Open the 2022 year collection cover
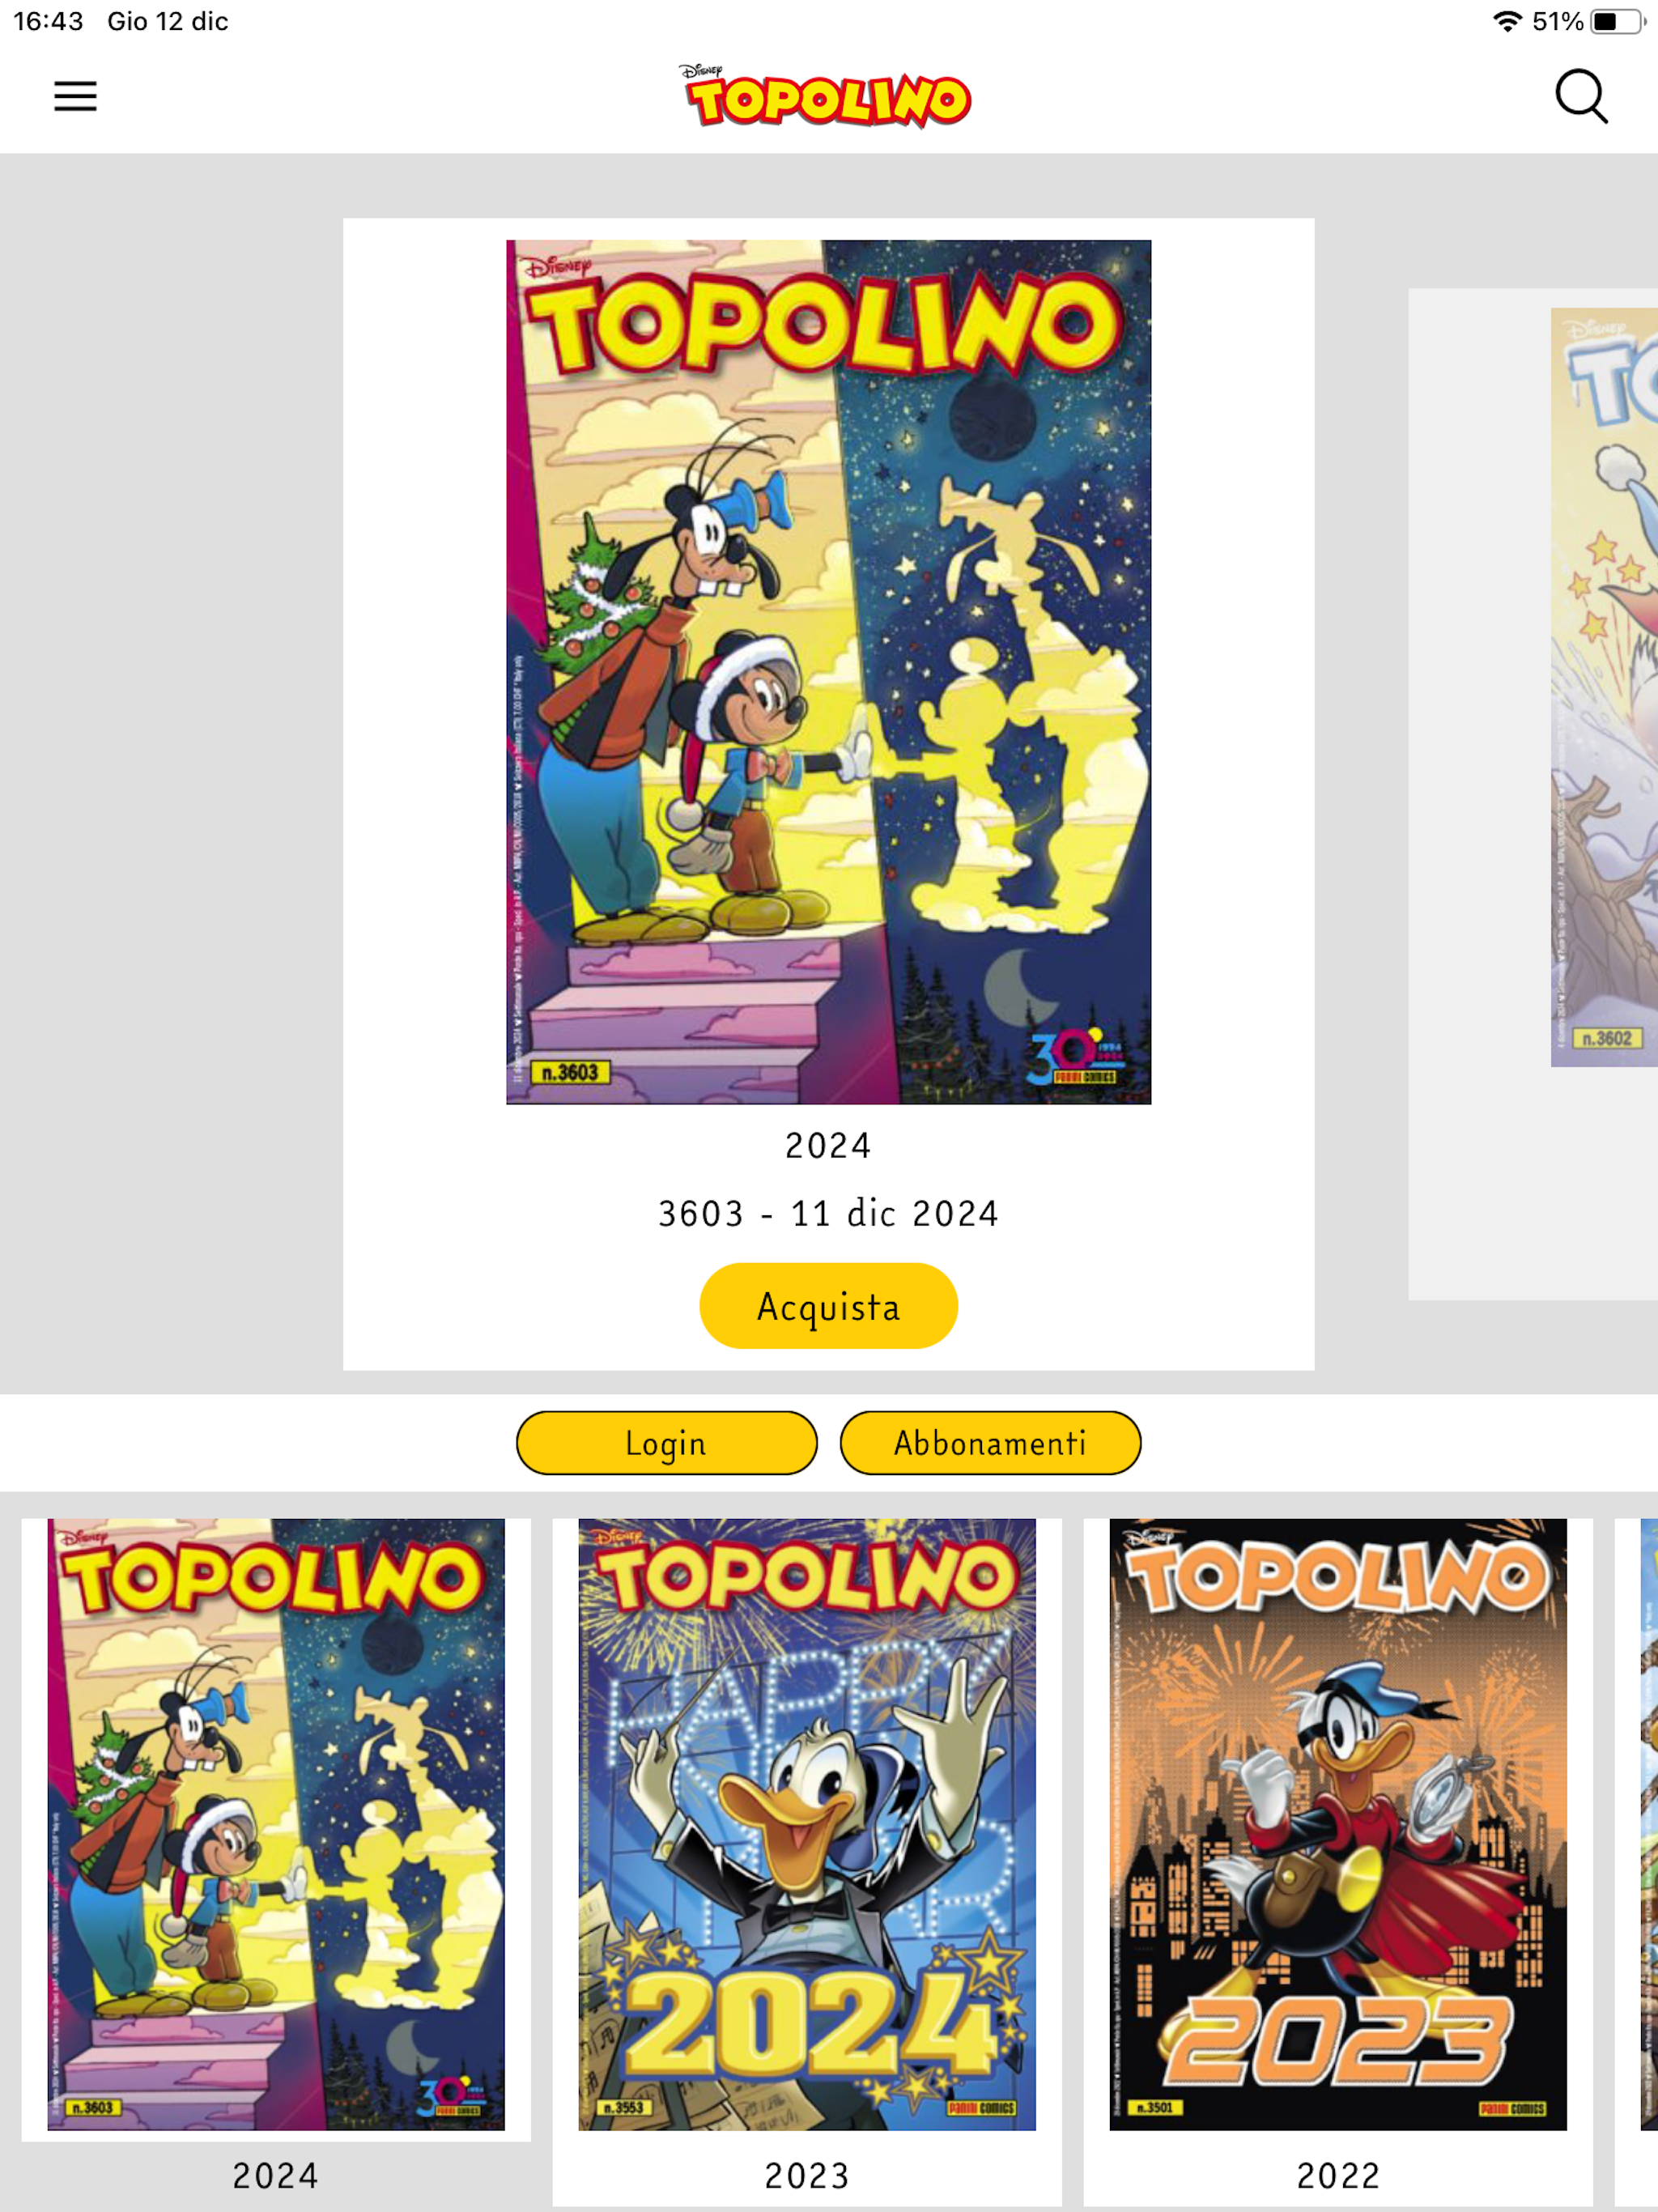This screenshot has height=2212, width=1658. click(x=1338, y=1824)
